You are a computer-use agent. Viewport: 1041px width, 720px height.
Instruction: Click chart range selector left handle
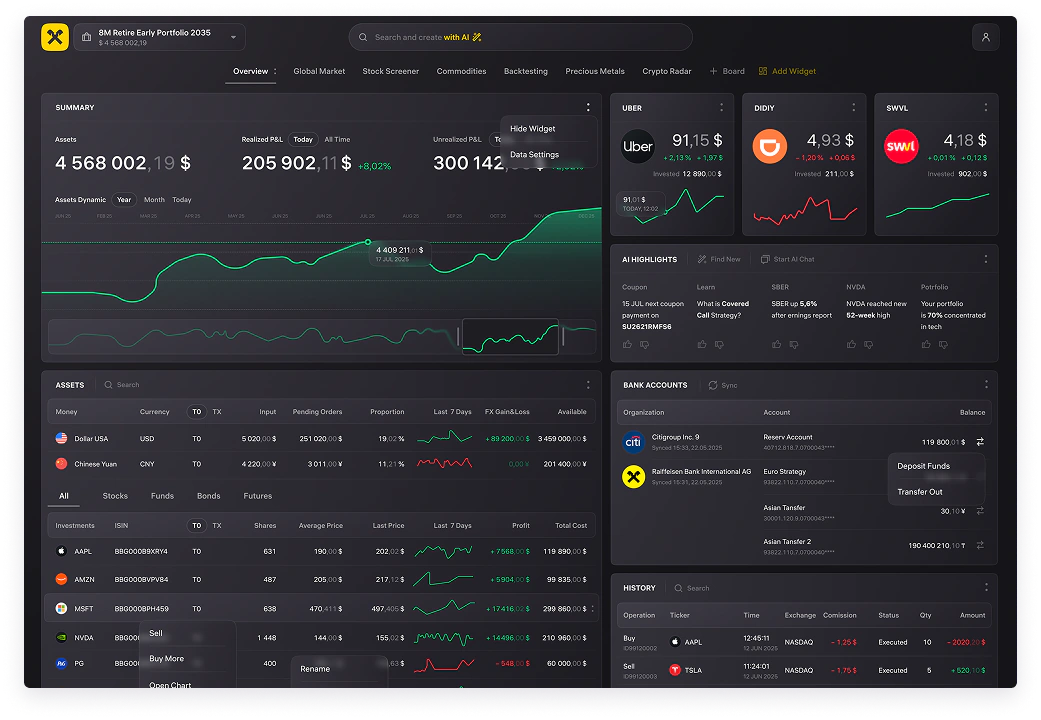(458, 336)
